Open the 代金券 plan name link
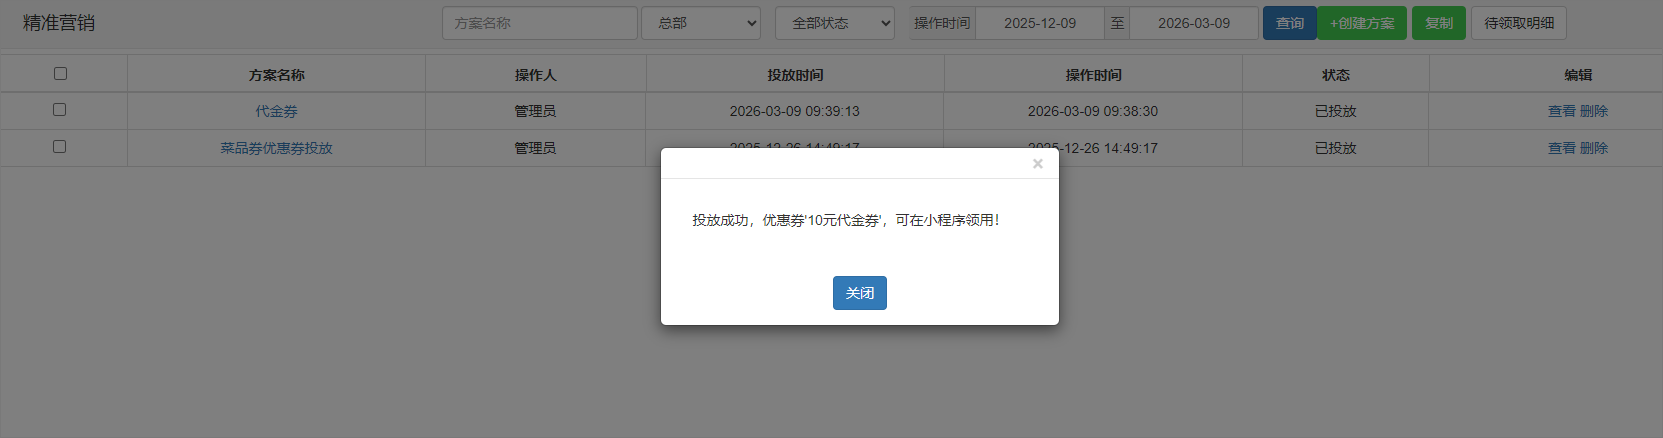 click(276, 111)
